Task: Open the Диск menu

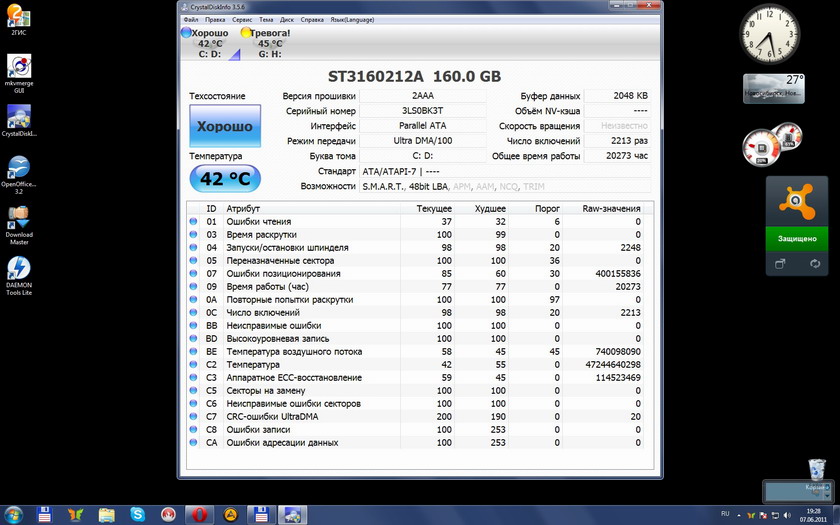Action: pyautogui.click(x=287, y=20)
